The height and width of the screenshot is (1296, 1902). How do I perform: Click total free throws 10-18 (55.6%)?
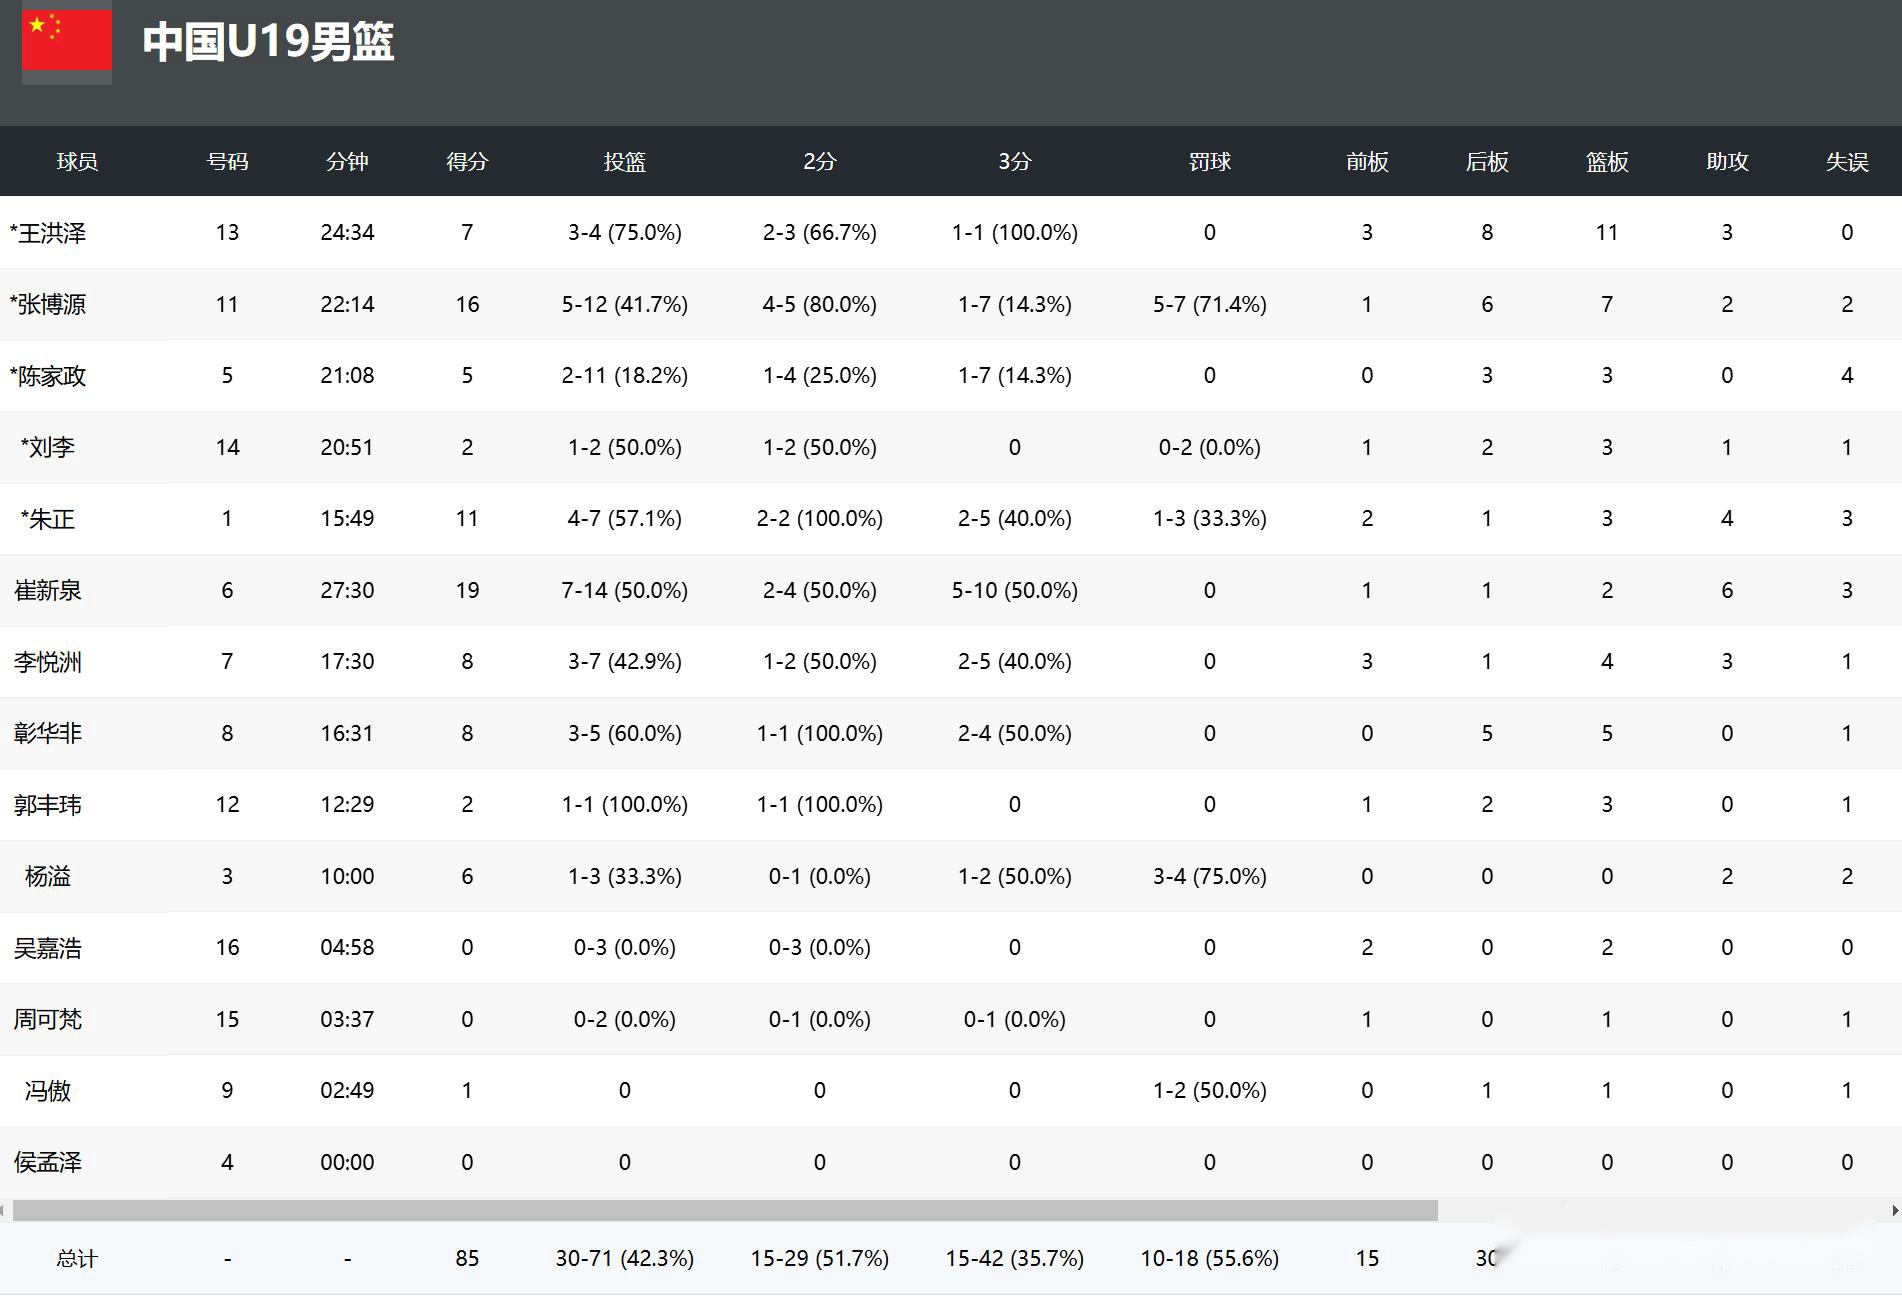point(1210,1258)
